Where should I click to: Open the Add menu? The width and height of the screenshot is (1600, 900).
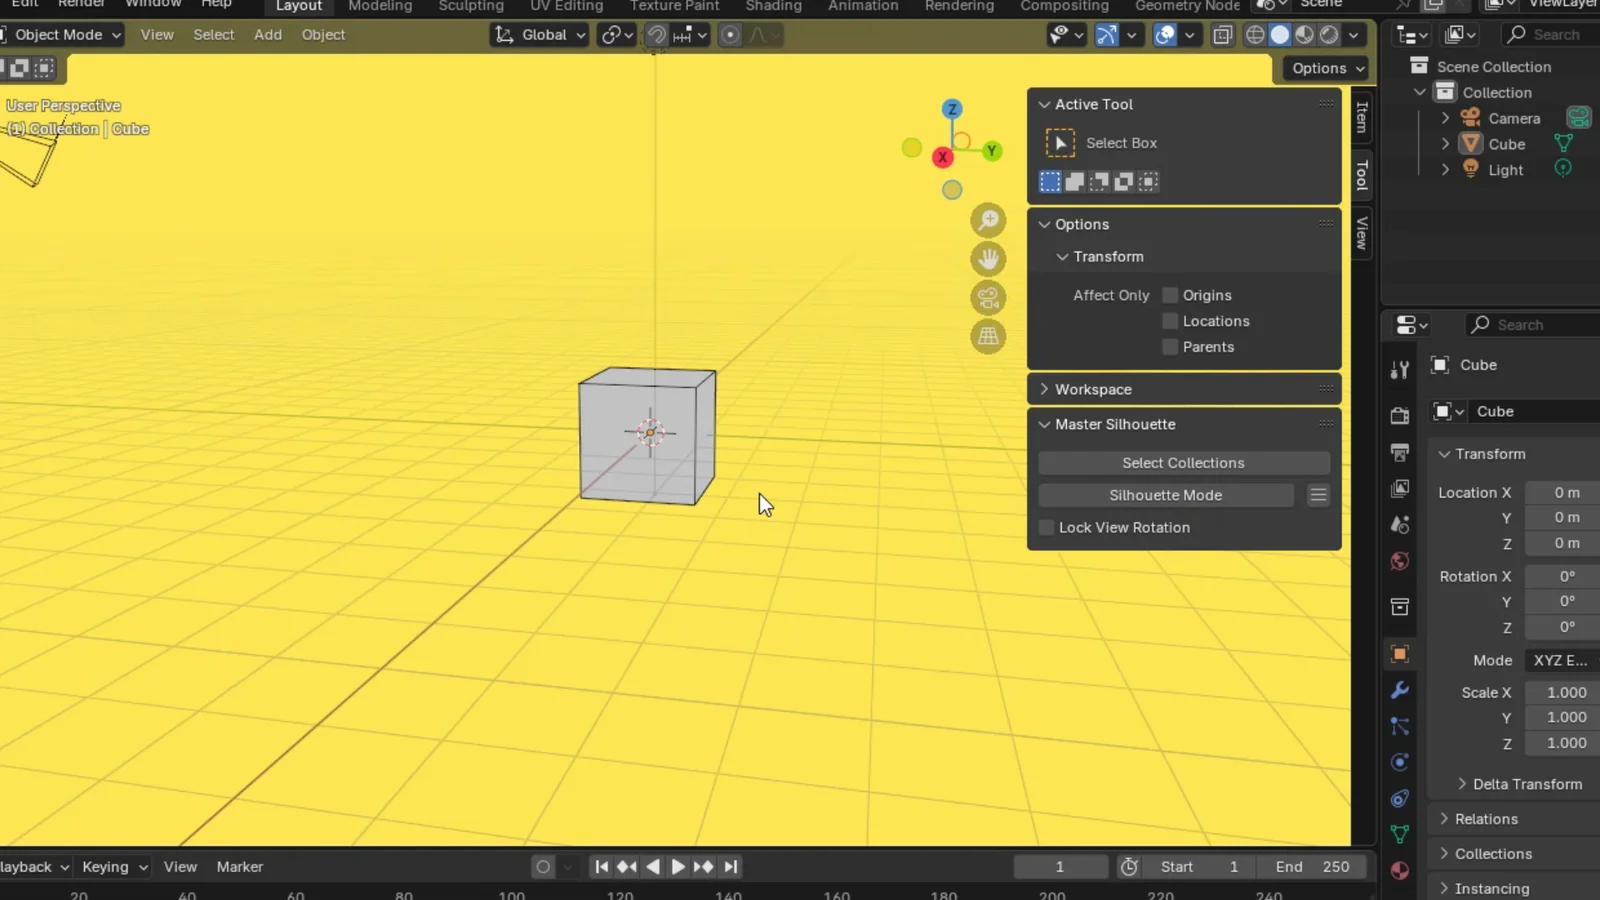click(267, 35)
